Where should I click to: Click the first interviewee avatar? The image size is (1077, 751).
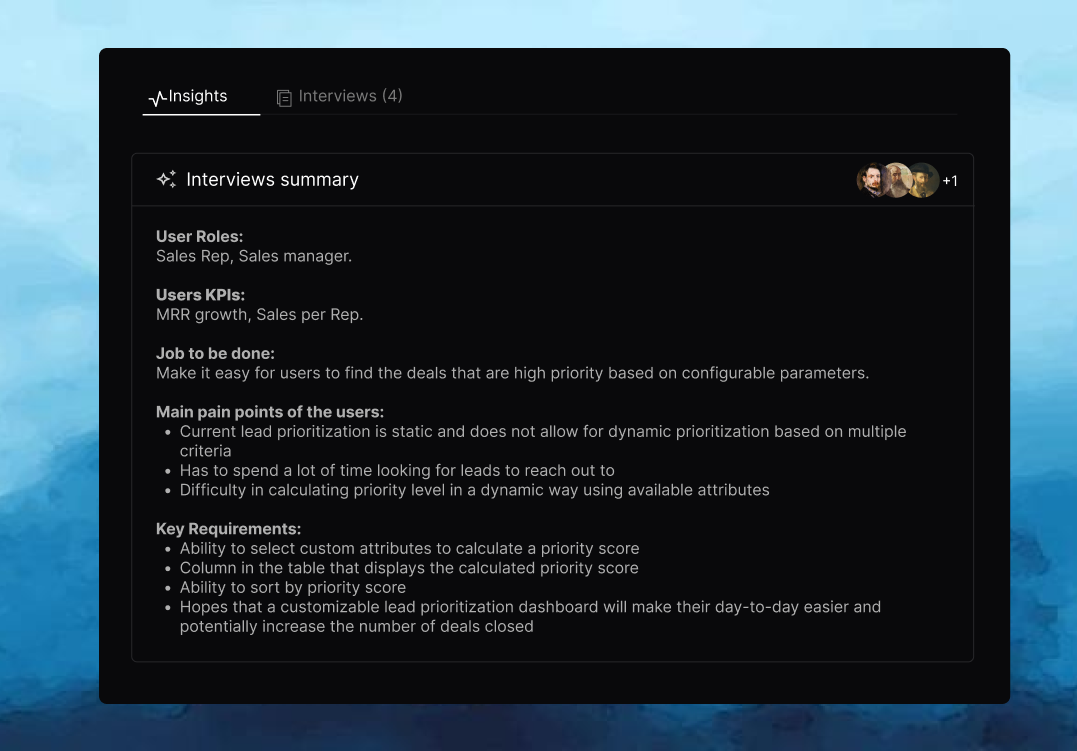(871, 180)
